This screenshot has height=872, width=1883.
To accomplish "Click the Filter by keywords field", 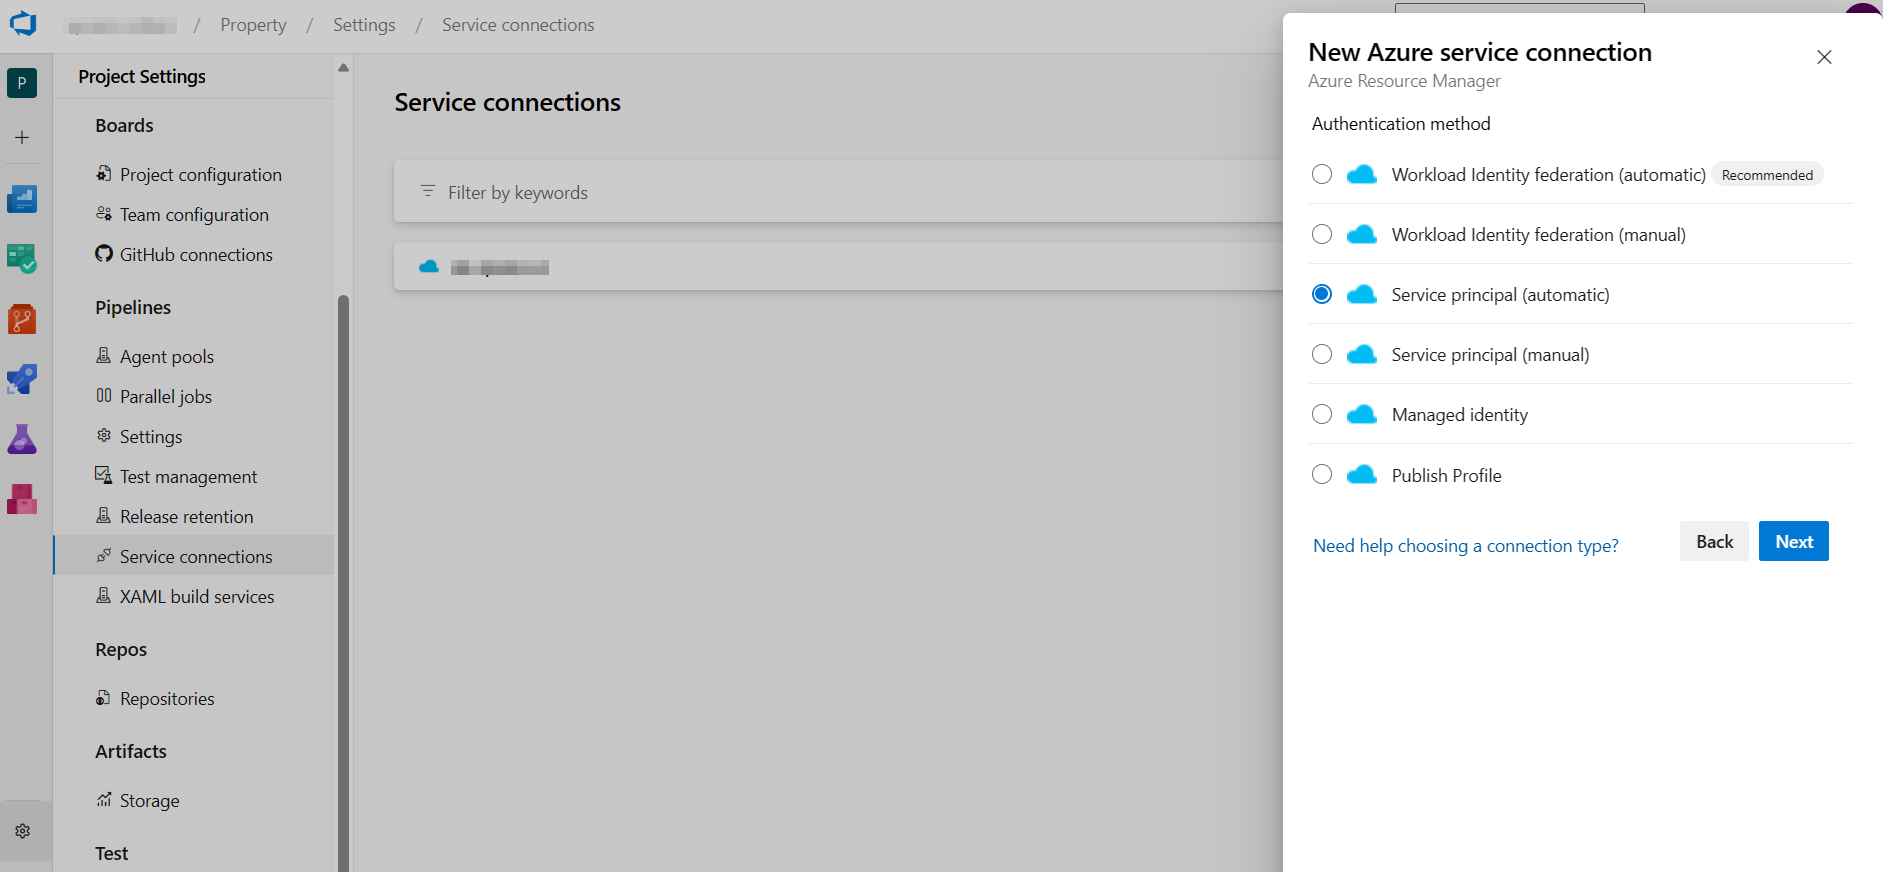I will tap(838, 191).
